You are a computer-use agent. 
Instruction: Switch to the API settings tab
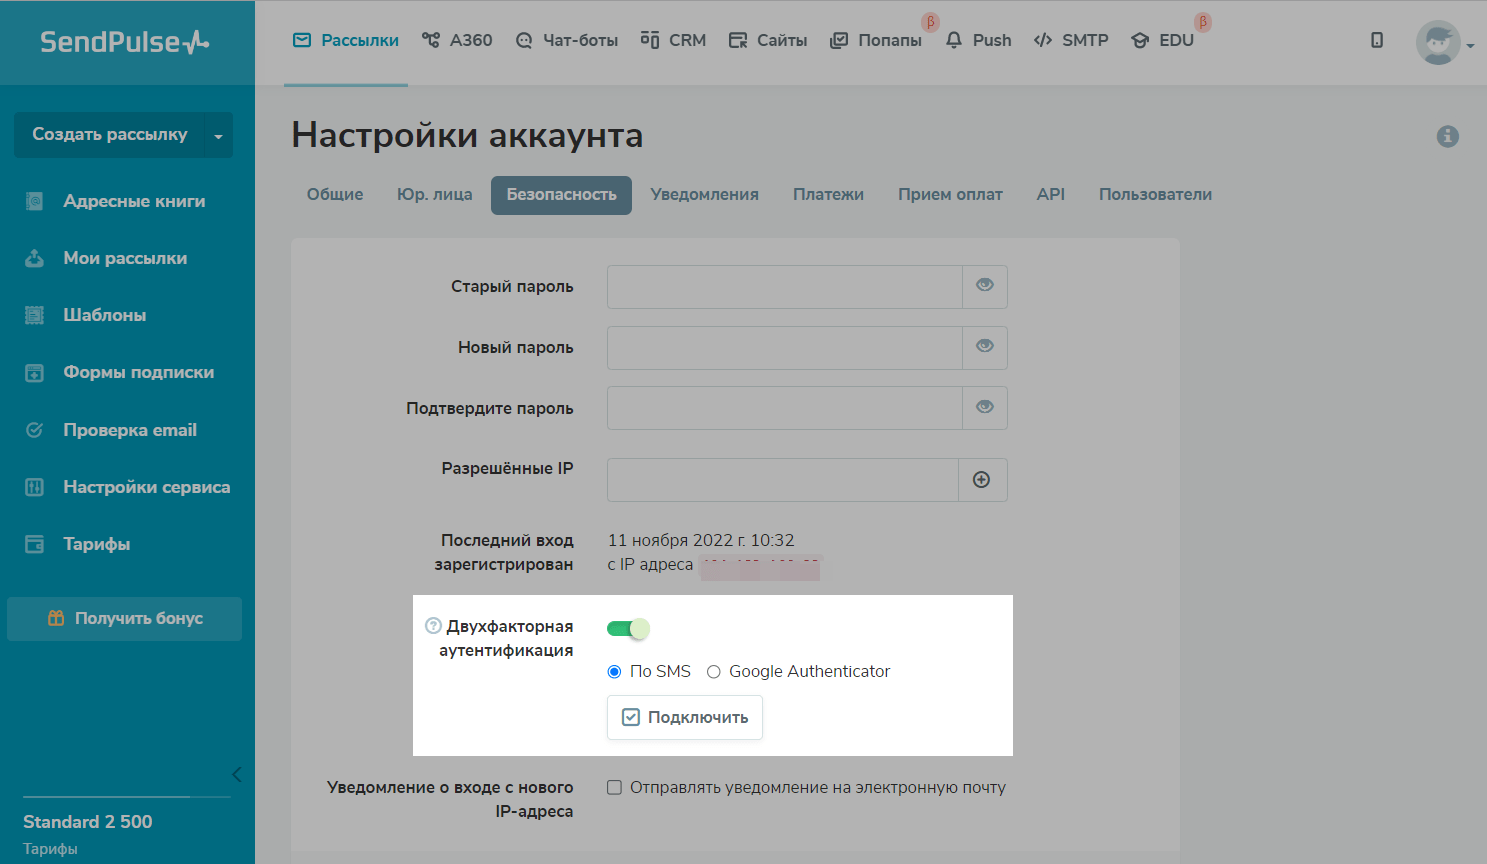tap(1050, 195)
